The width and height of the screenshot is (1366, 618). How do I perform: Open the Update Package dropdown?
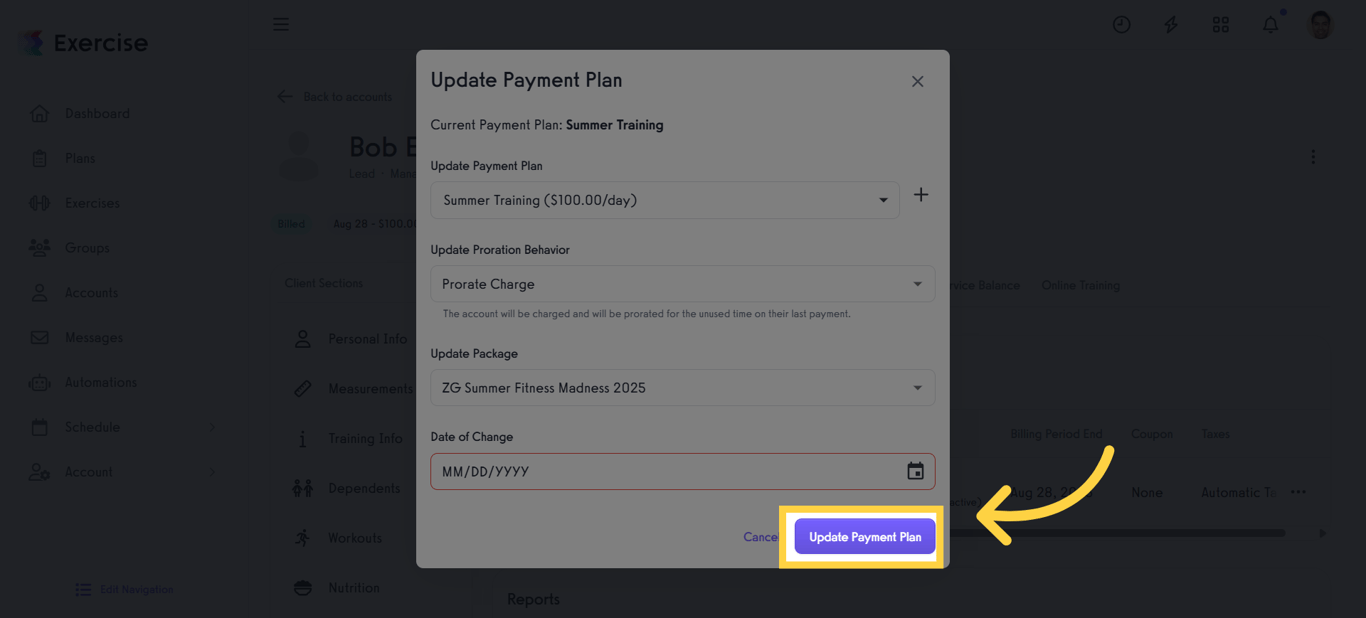coord(683,387)
